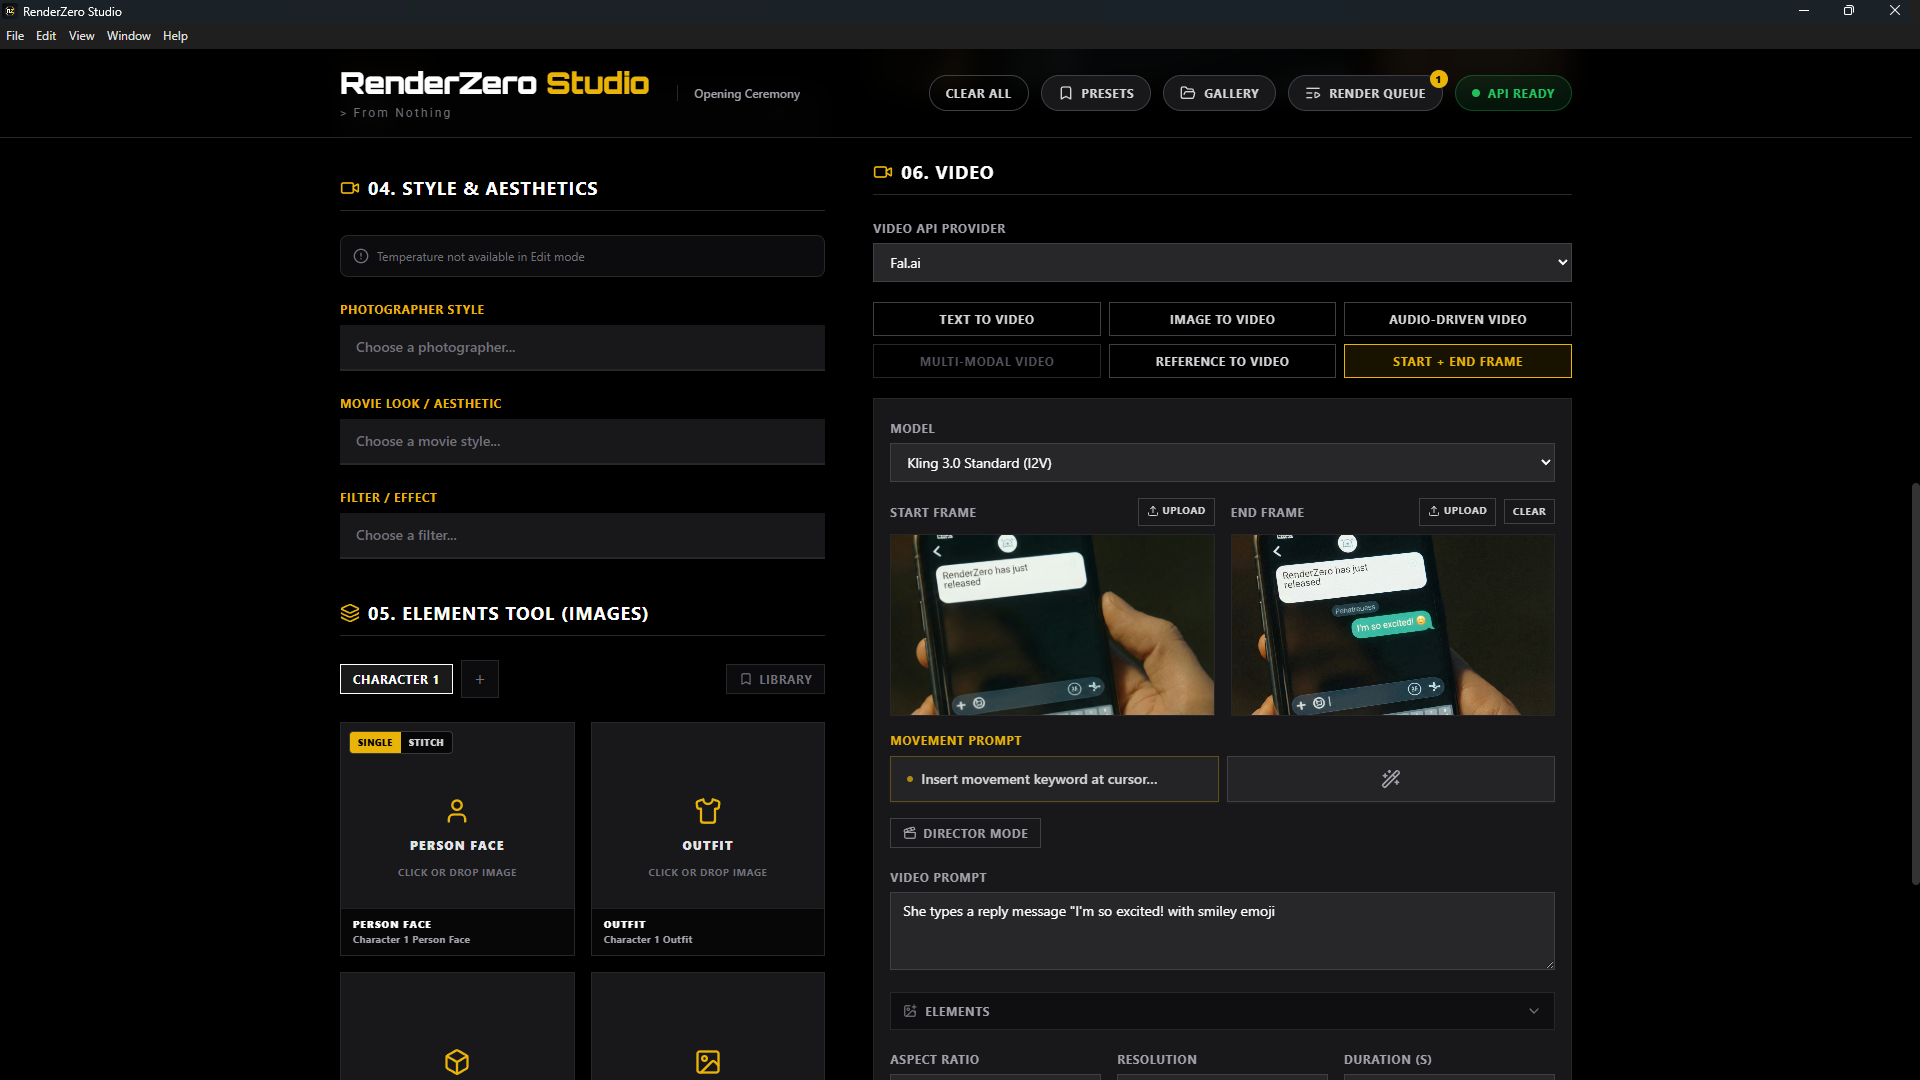This screenshot has height=1080, width=1920.
Task: Clear the end frame image
Action: click(1528, 511)
